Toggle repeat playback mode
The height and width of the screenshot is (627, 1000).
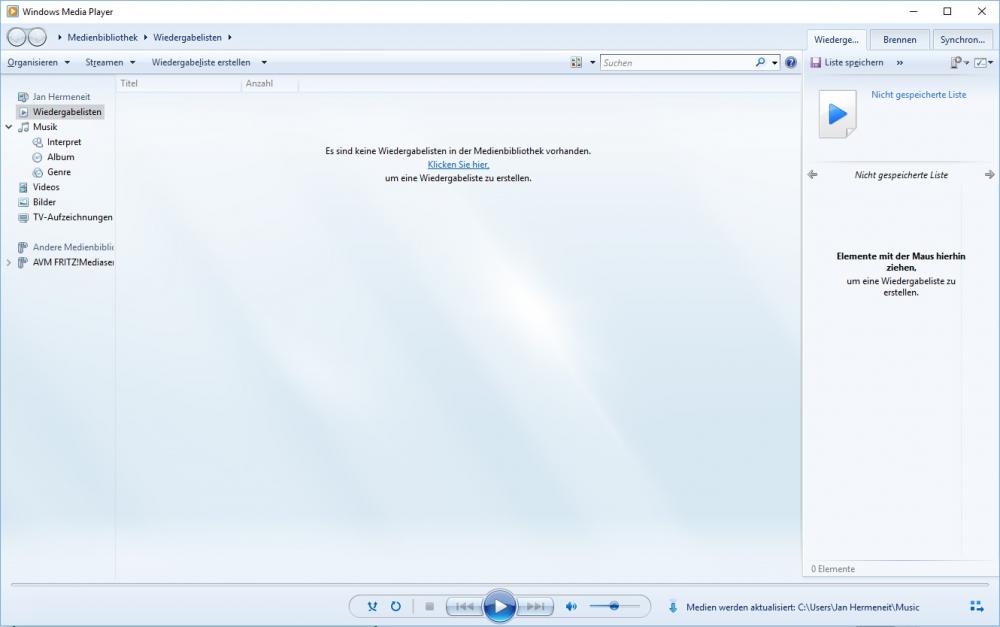click(x=396, y=607)
